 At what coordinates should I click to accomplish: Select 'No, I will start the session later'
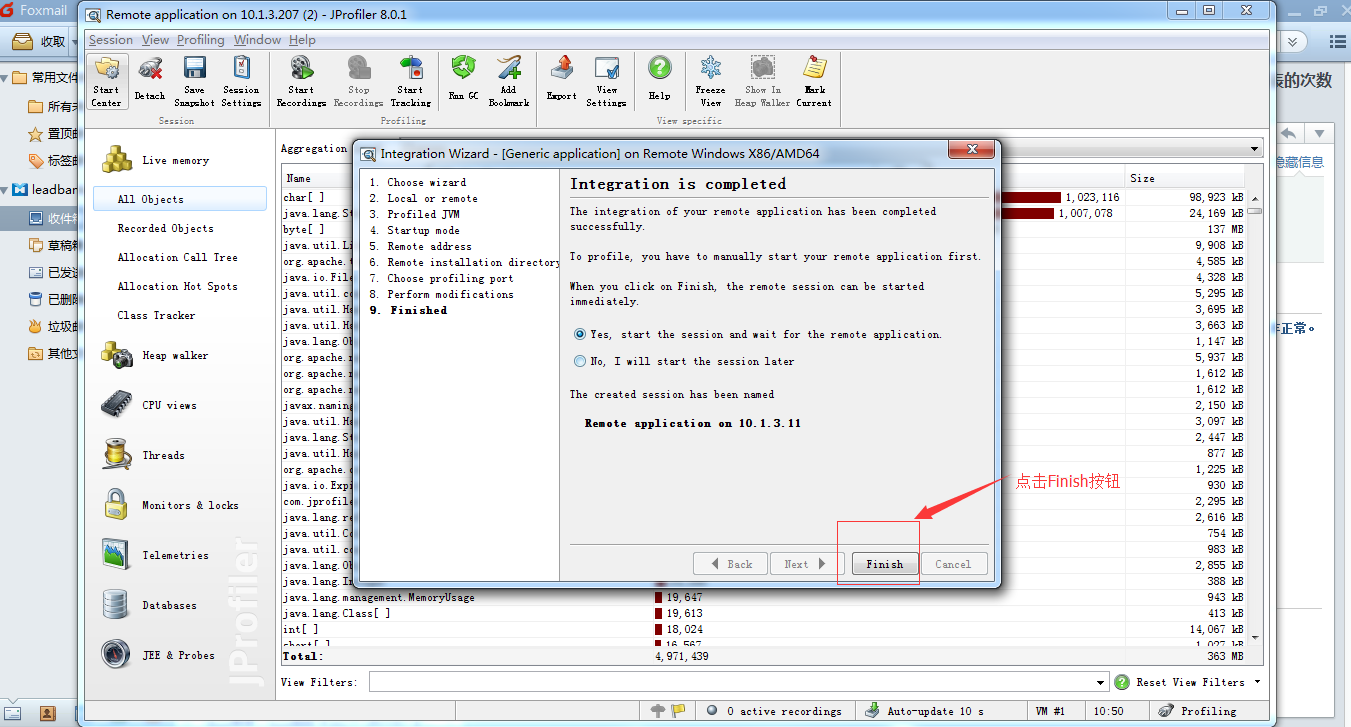[x=580, y=361]
